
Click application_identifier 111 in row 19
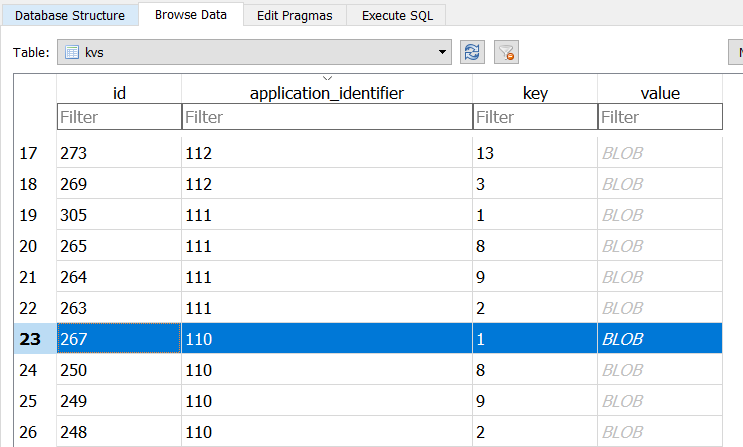[x=327, y=215]
